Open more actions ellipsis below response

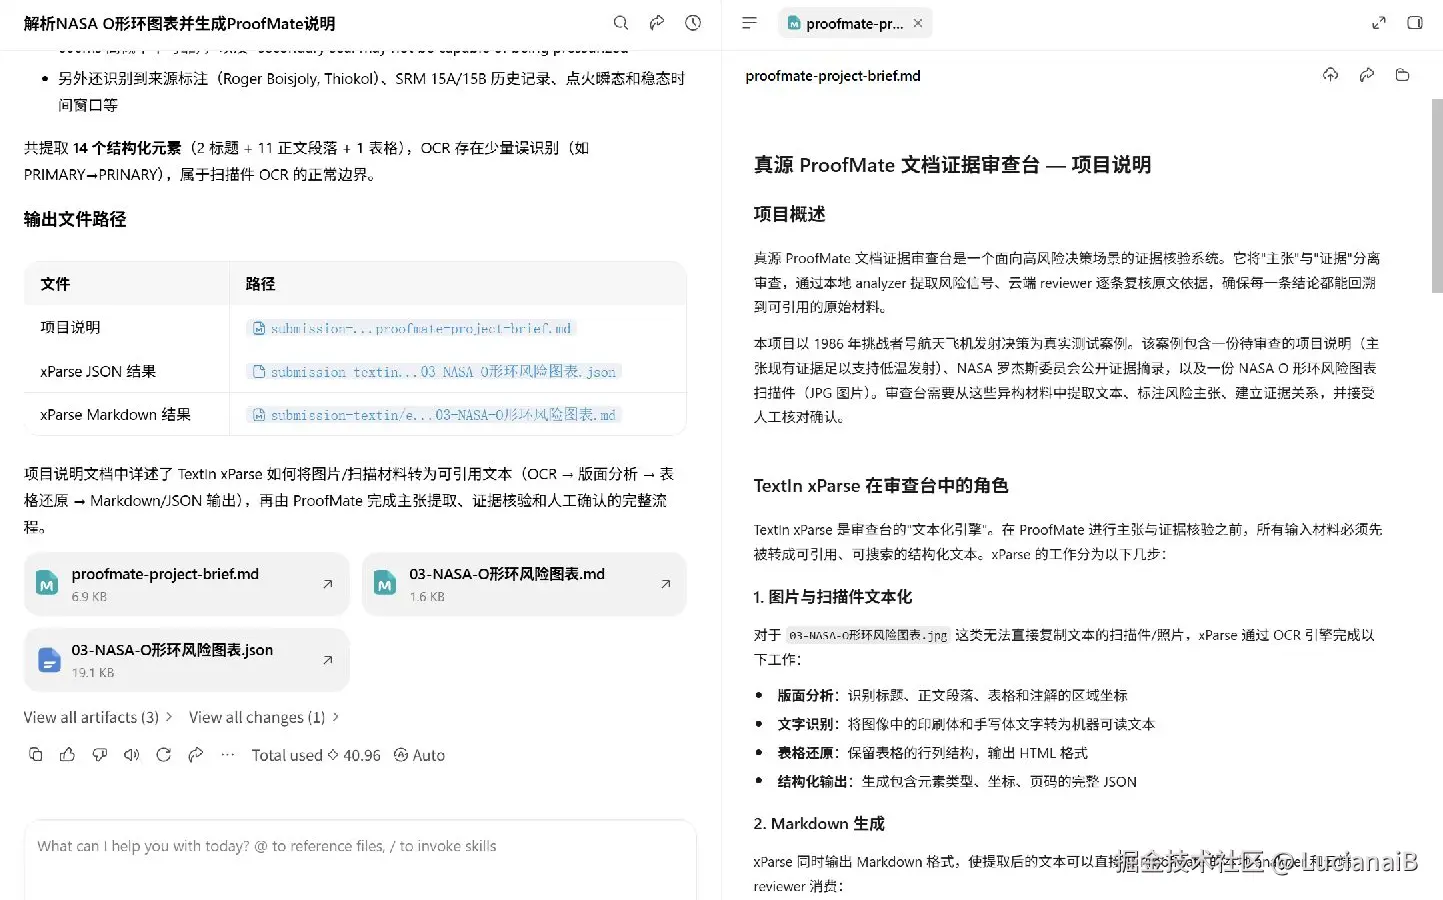coord(228,755)
